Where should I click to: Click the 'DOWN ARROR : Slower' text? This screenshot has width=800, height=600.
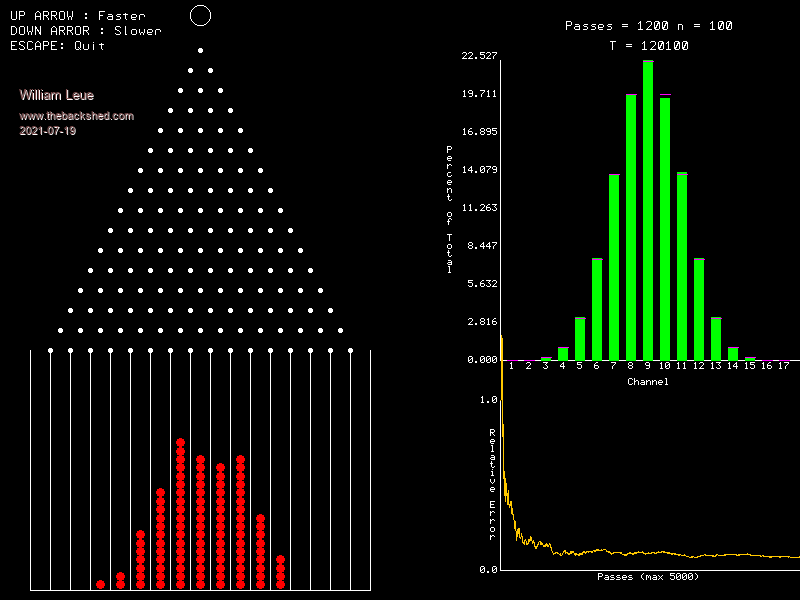tap(85, 31)
